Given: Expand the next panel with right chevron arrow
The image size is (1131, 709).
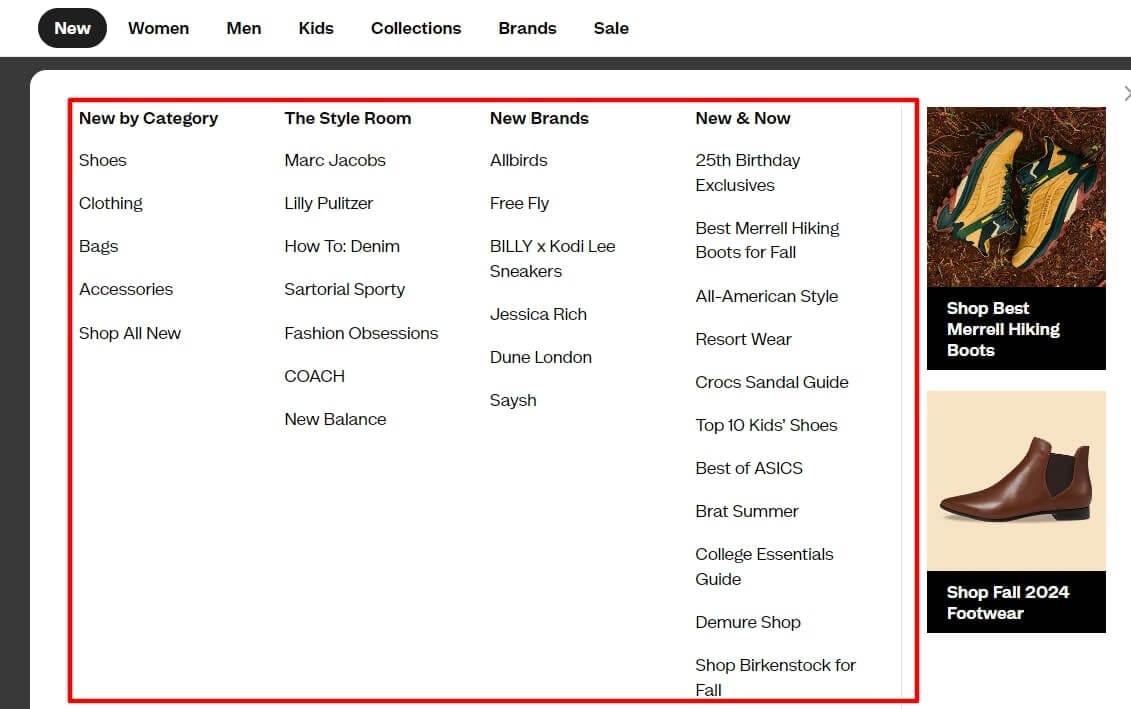Looking at the screenshot, I should point(1126,93).
